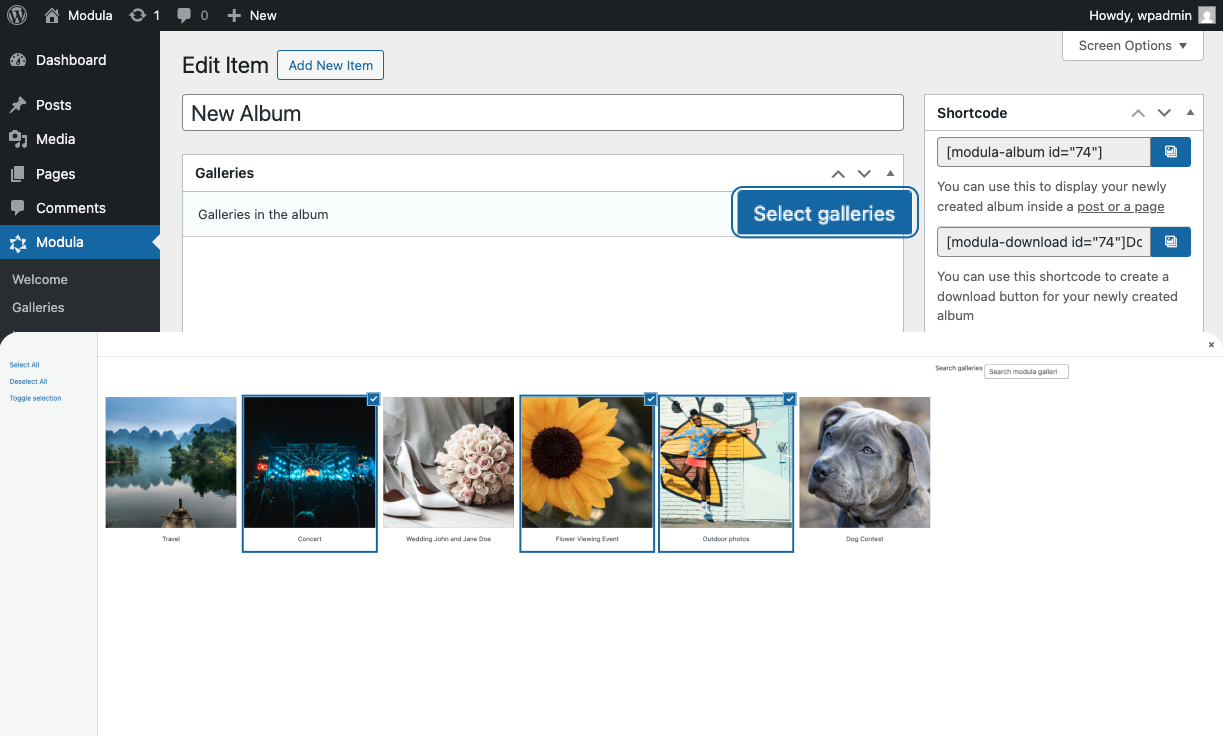Uncheck the Concert gallery checkmark
Screen dimensions: 1224x736
[x=373, y=399]
